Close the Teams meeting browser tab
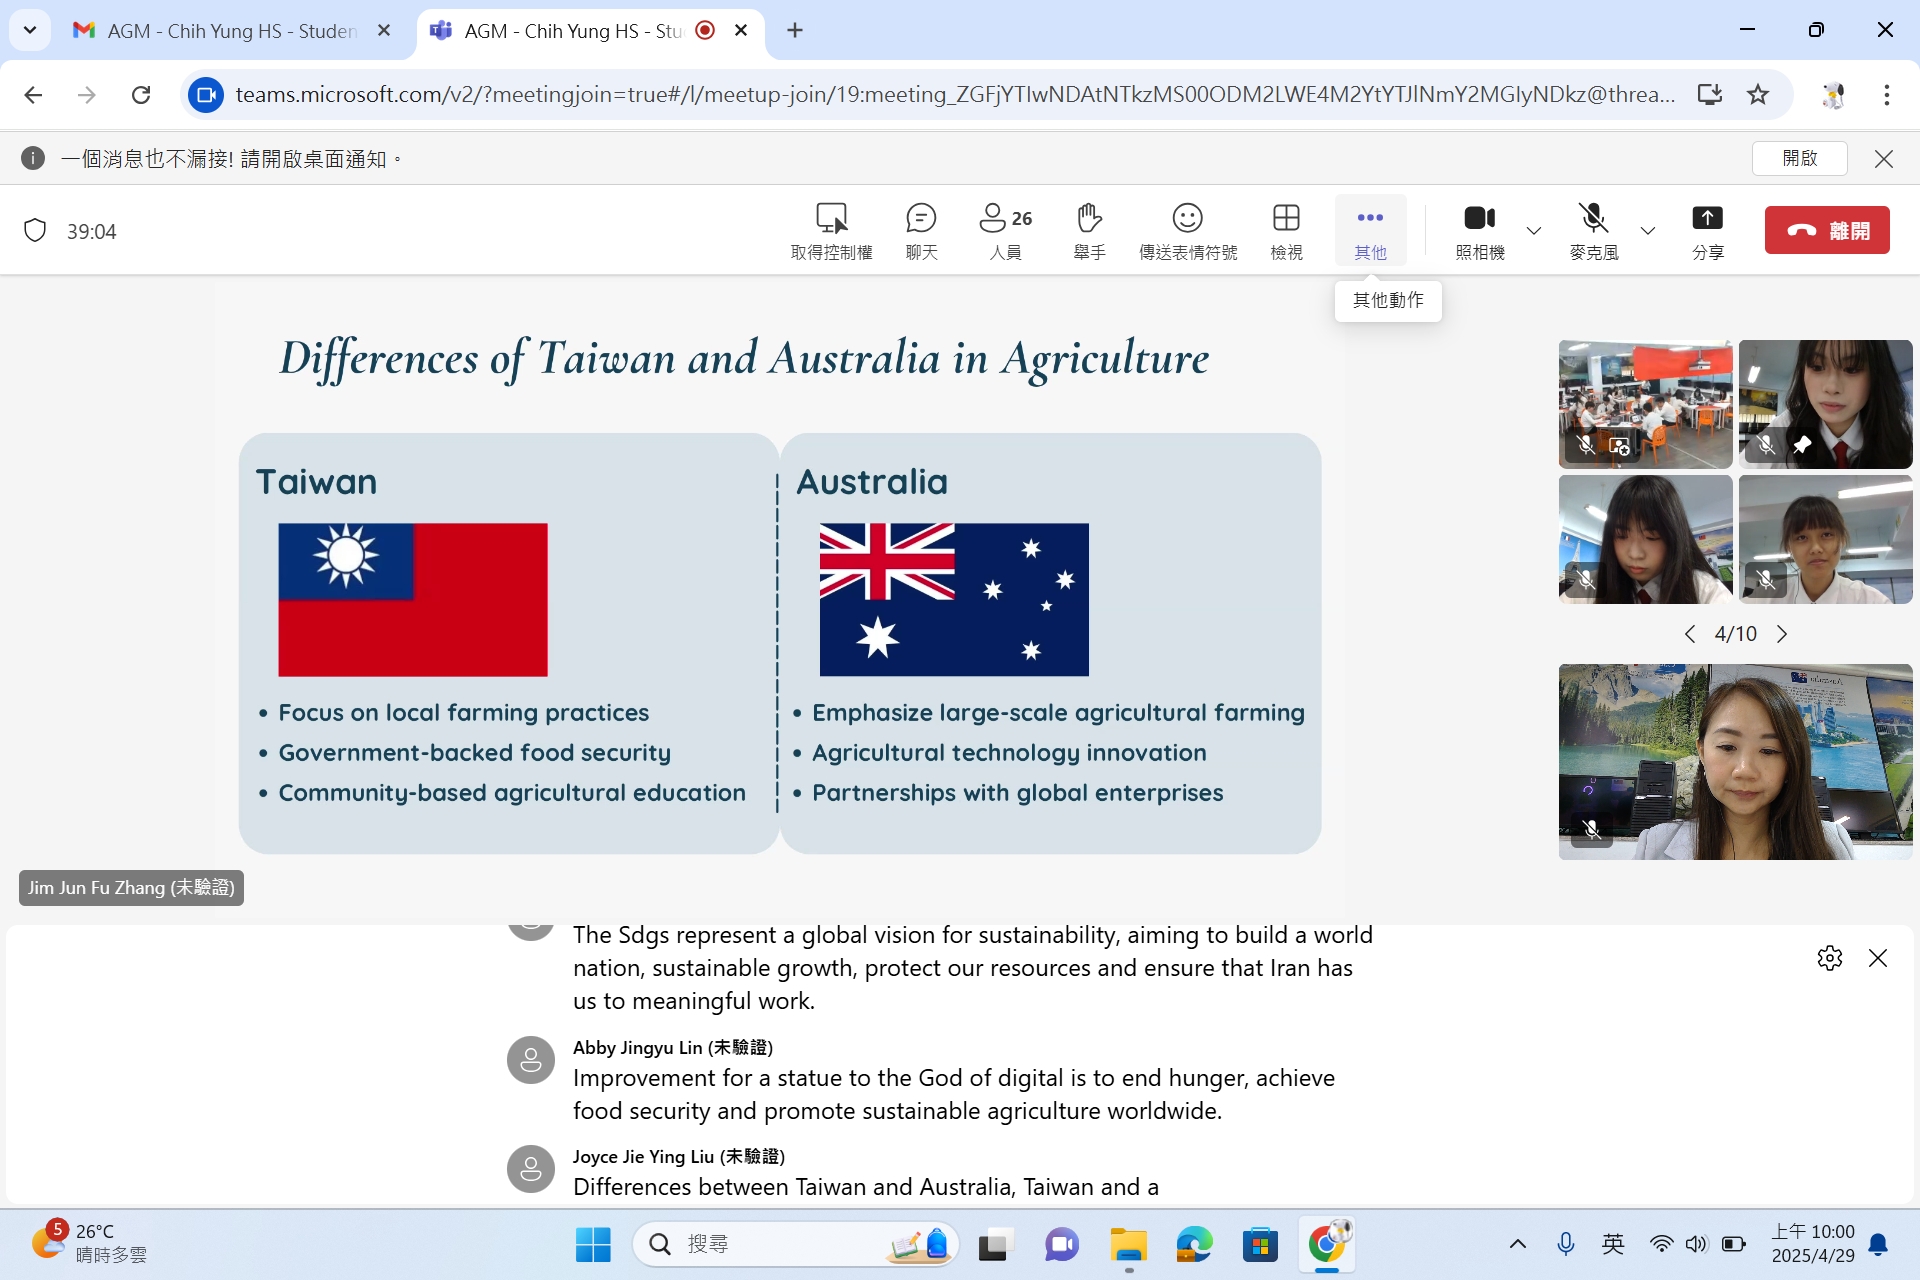Image resolution: width=1920 pixels, height=1280 pixels. [x=741, y=31]
